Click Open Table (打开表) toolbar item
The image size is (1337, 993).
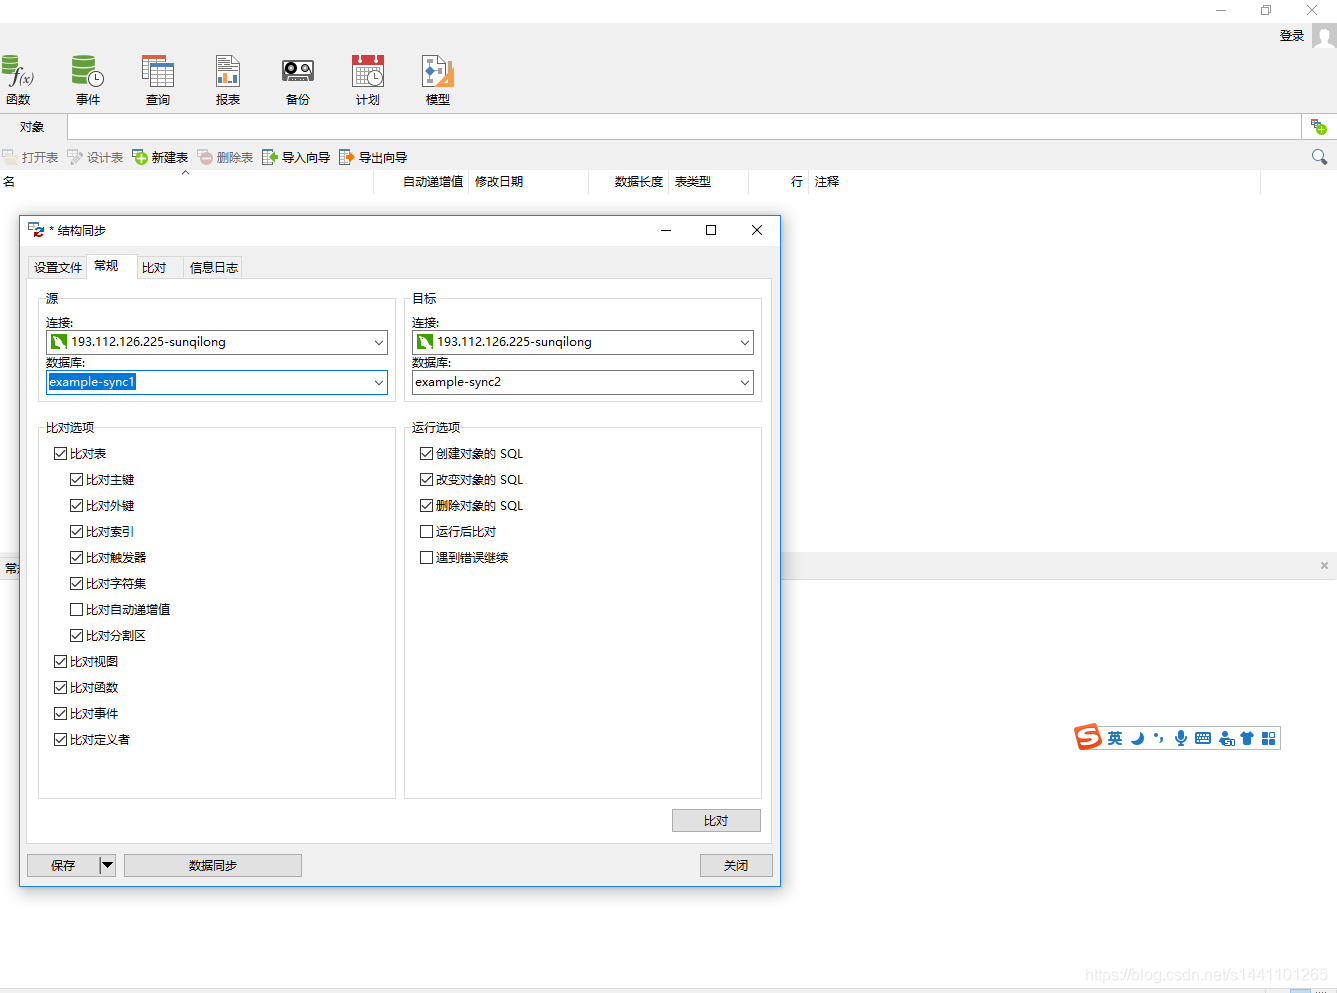pyautogui.click(x=30, y=157)
